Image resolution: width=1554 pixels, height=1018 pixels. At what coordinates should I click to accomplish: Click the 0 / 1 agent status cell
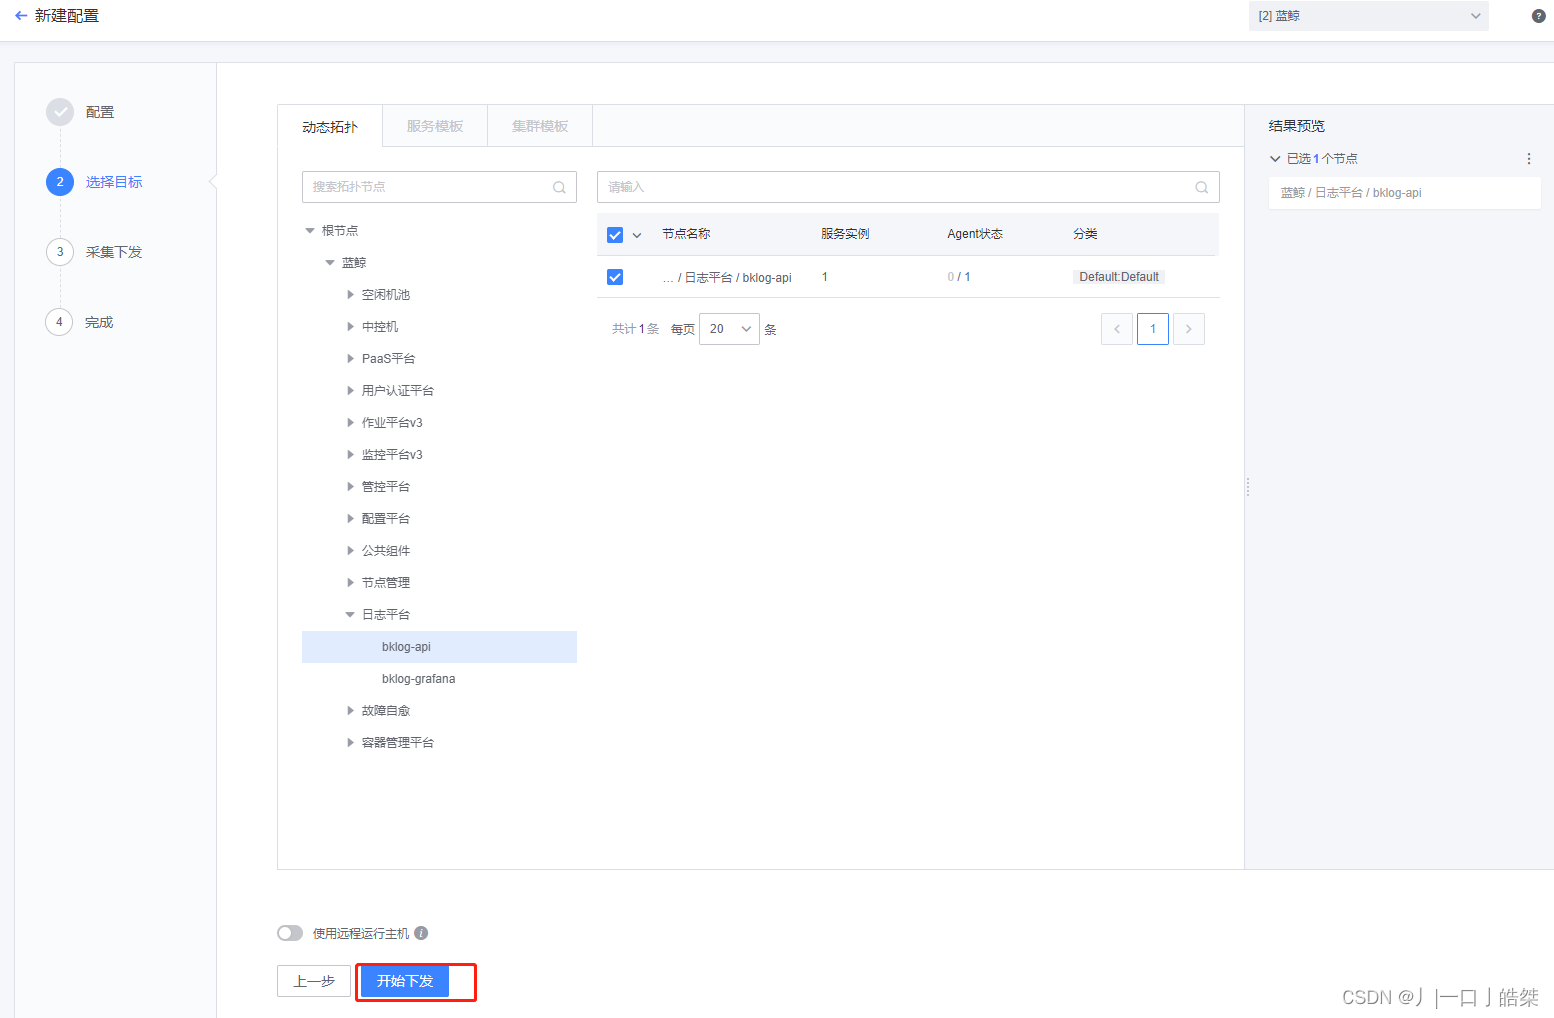coord(959,277)
